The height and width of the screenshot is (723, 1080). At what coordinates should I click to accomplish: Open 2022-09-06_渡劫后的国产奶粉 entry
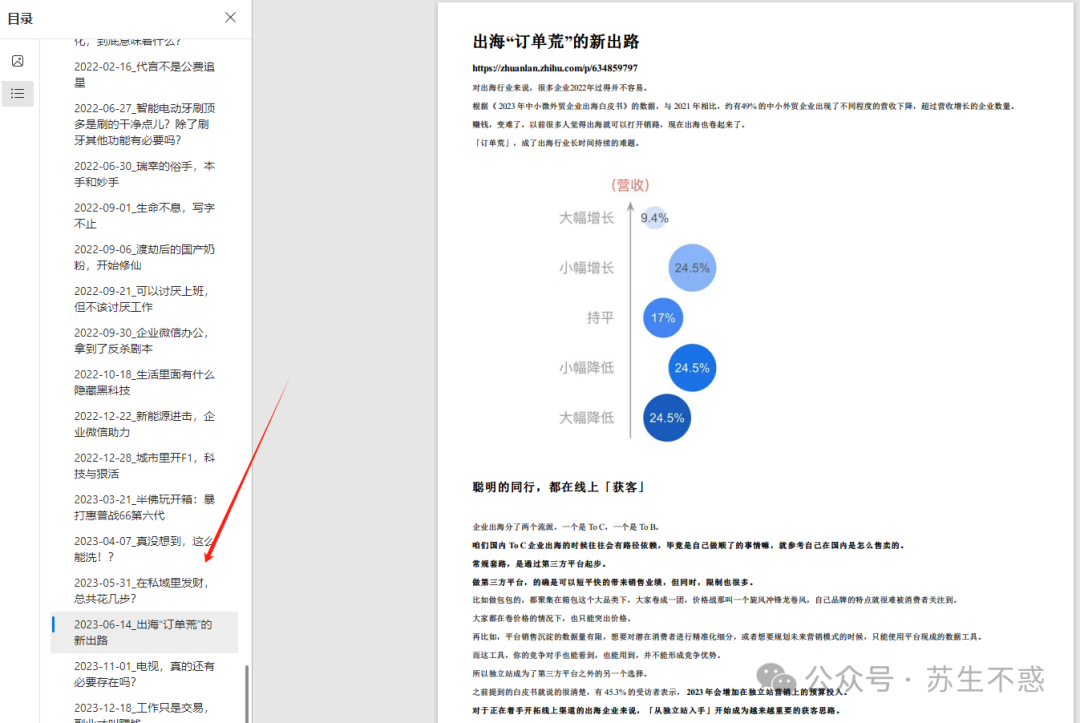[x=143, y=257]
